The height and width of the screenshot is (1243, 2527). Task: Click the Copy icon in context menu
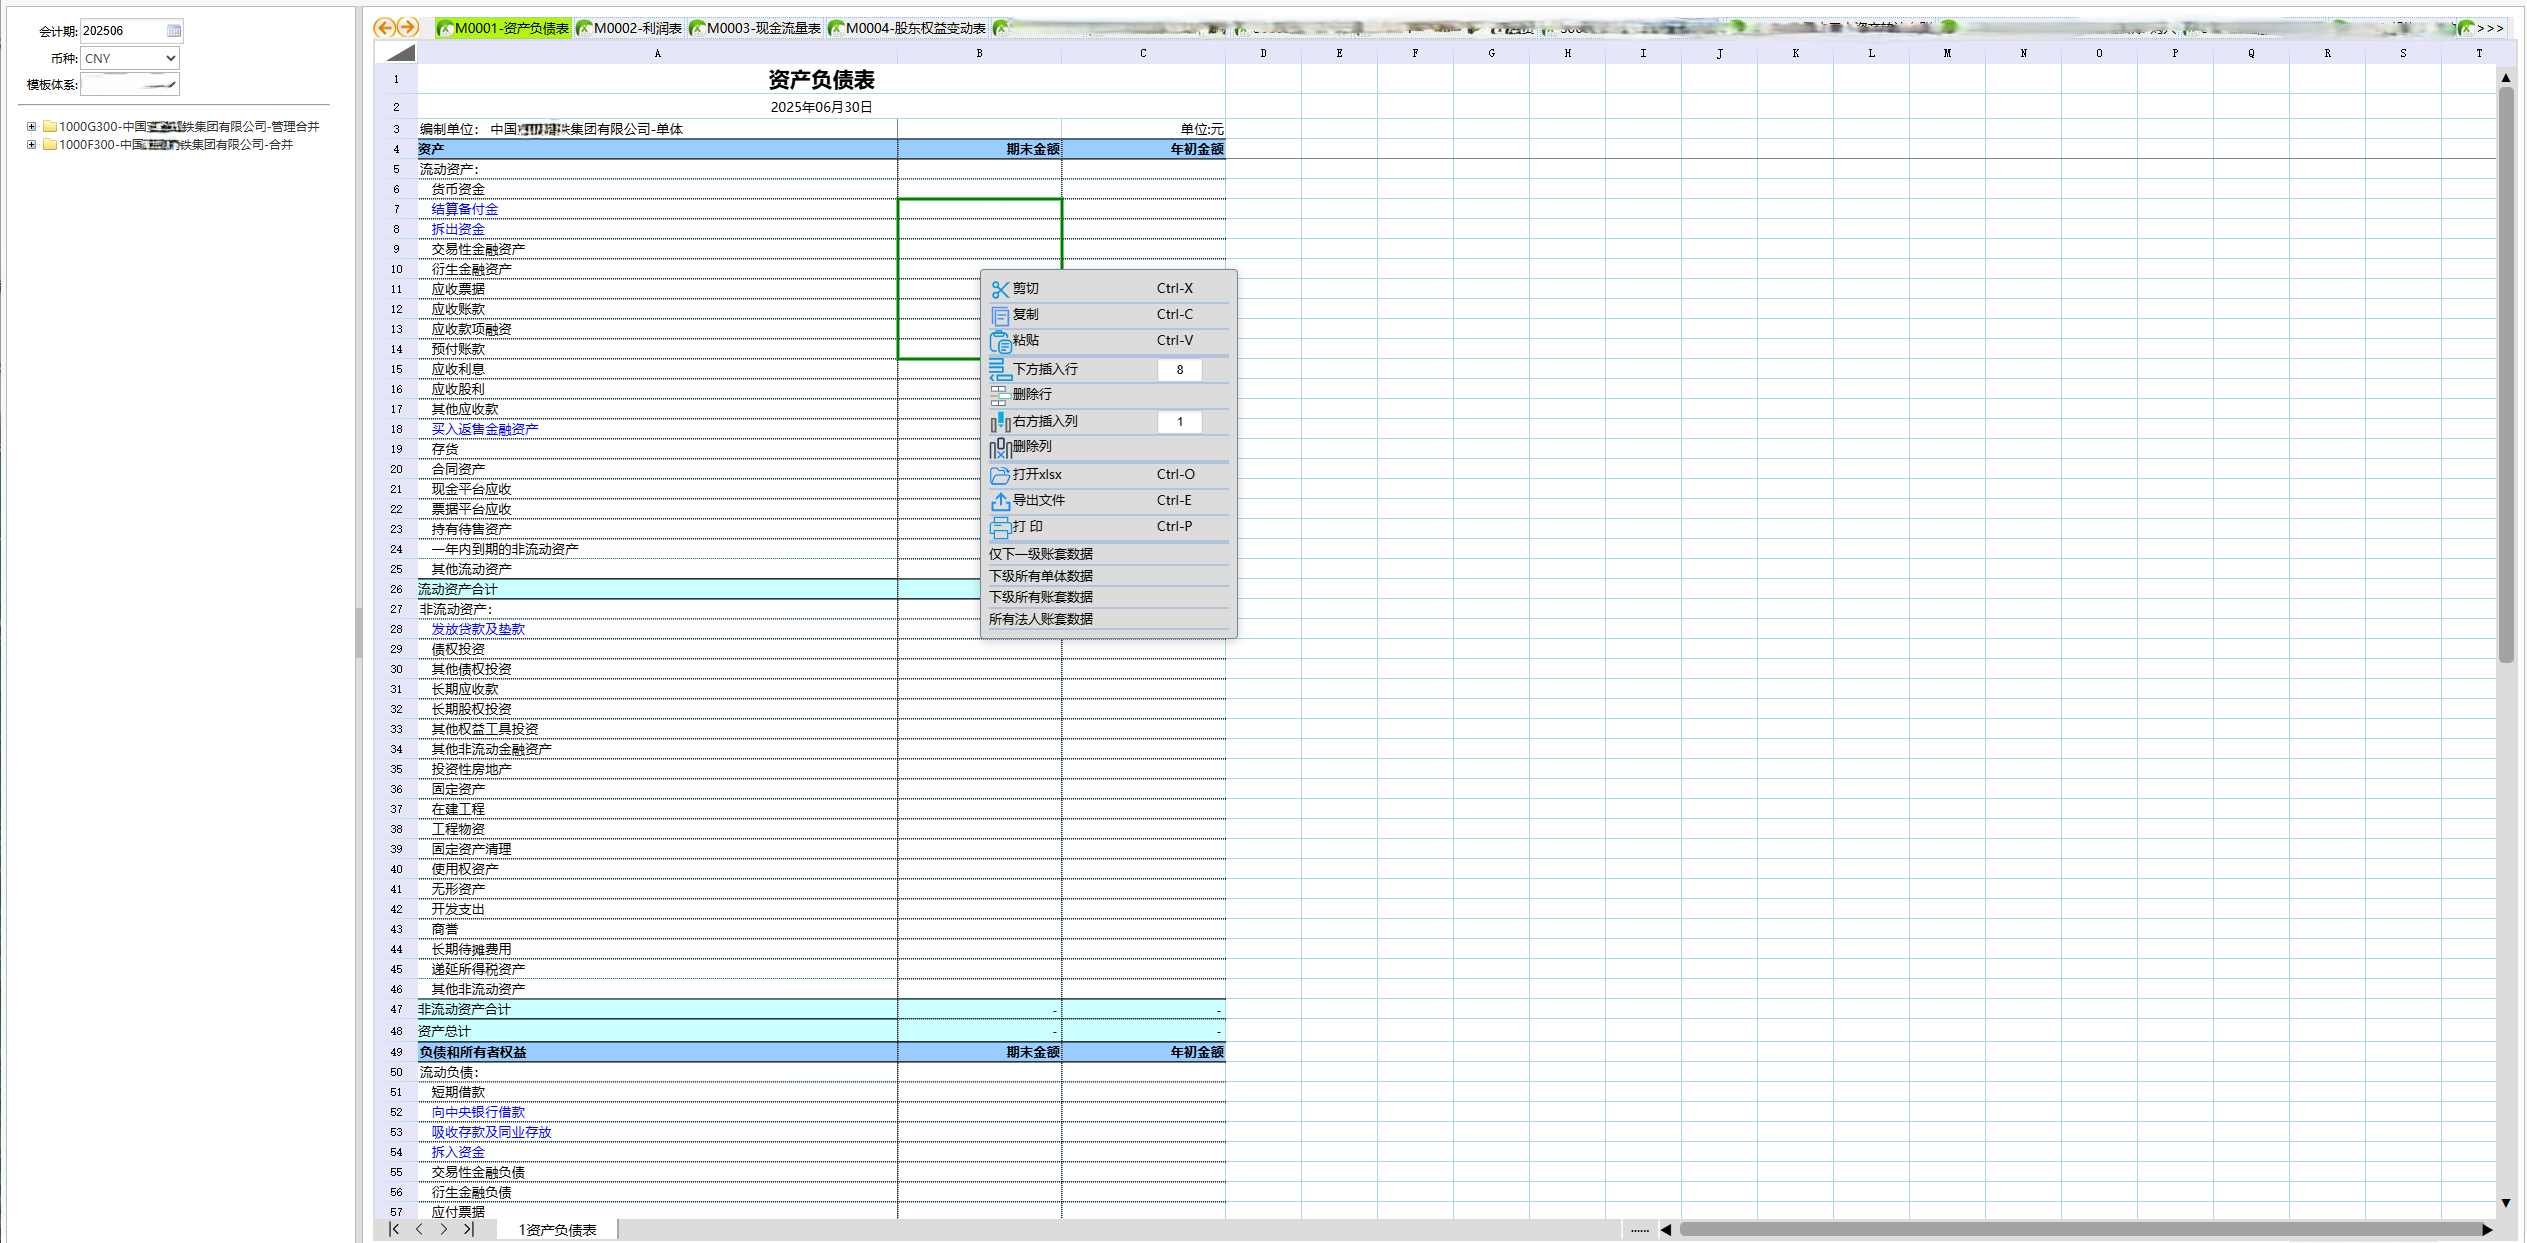coord(1000,315)
